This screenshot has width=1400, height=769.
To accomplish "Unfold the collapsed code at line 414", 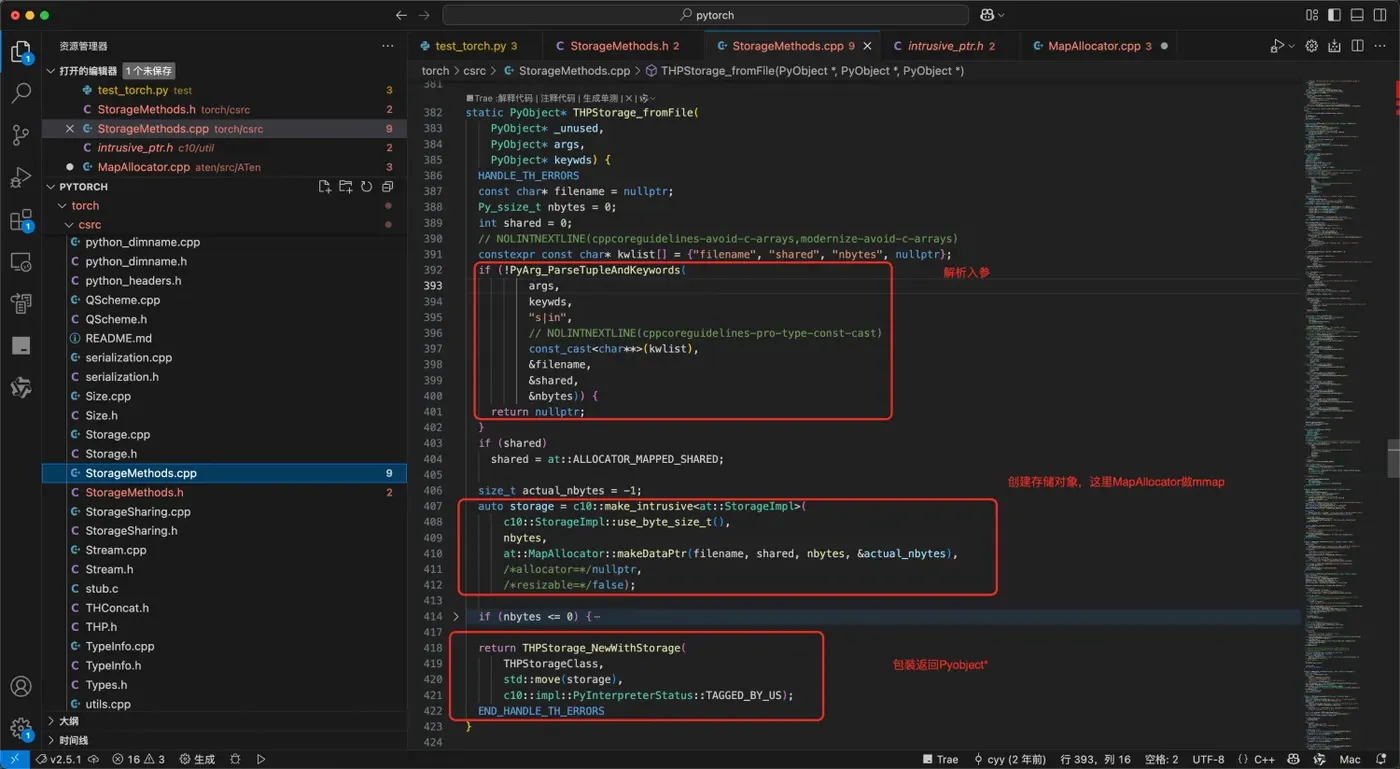I will [x=456, y=617].
